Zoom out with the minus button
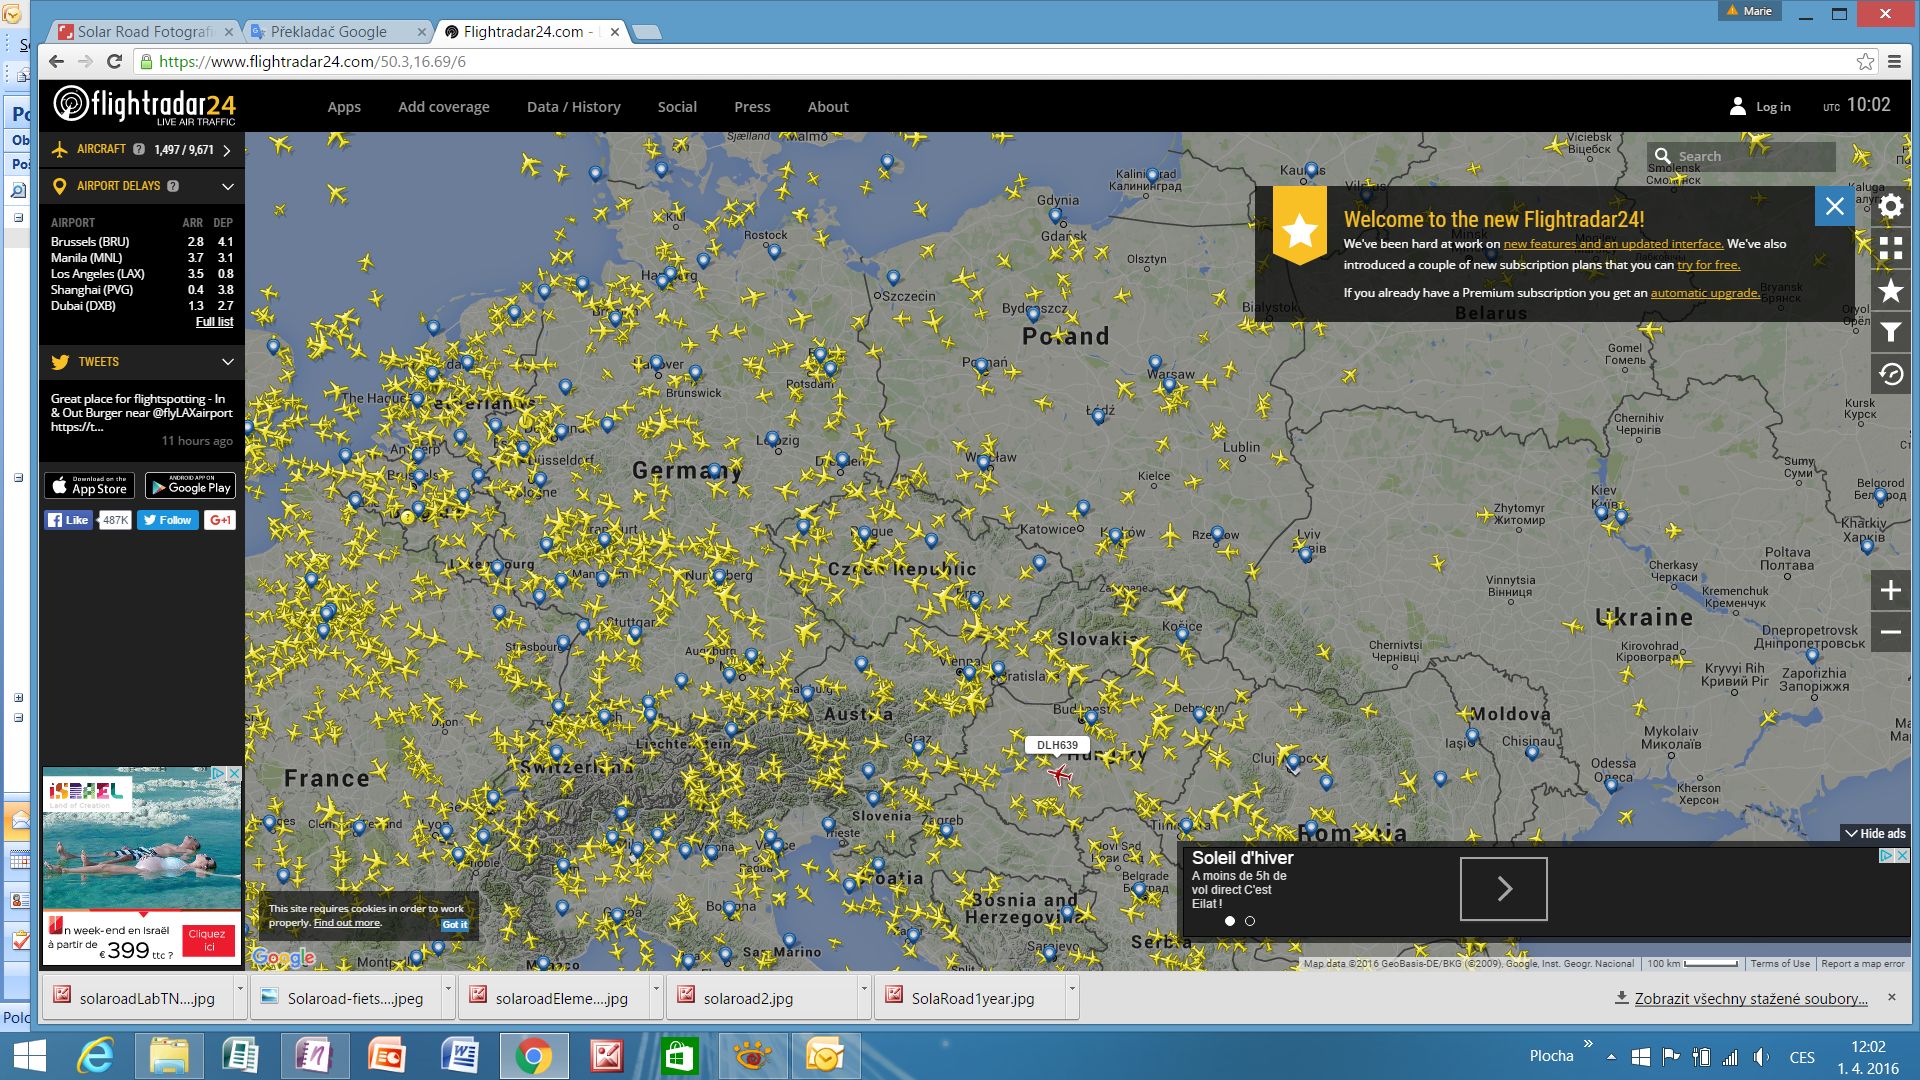Viewport: 1920px width, 1080px height. click(1890, 632)
